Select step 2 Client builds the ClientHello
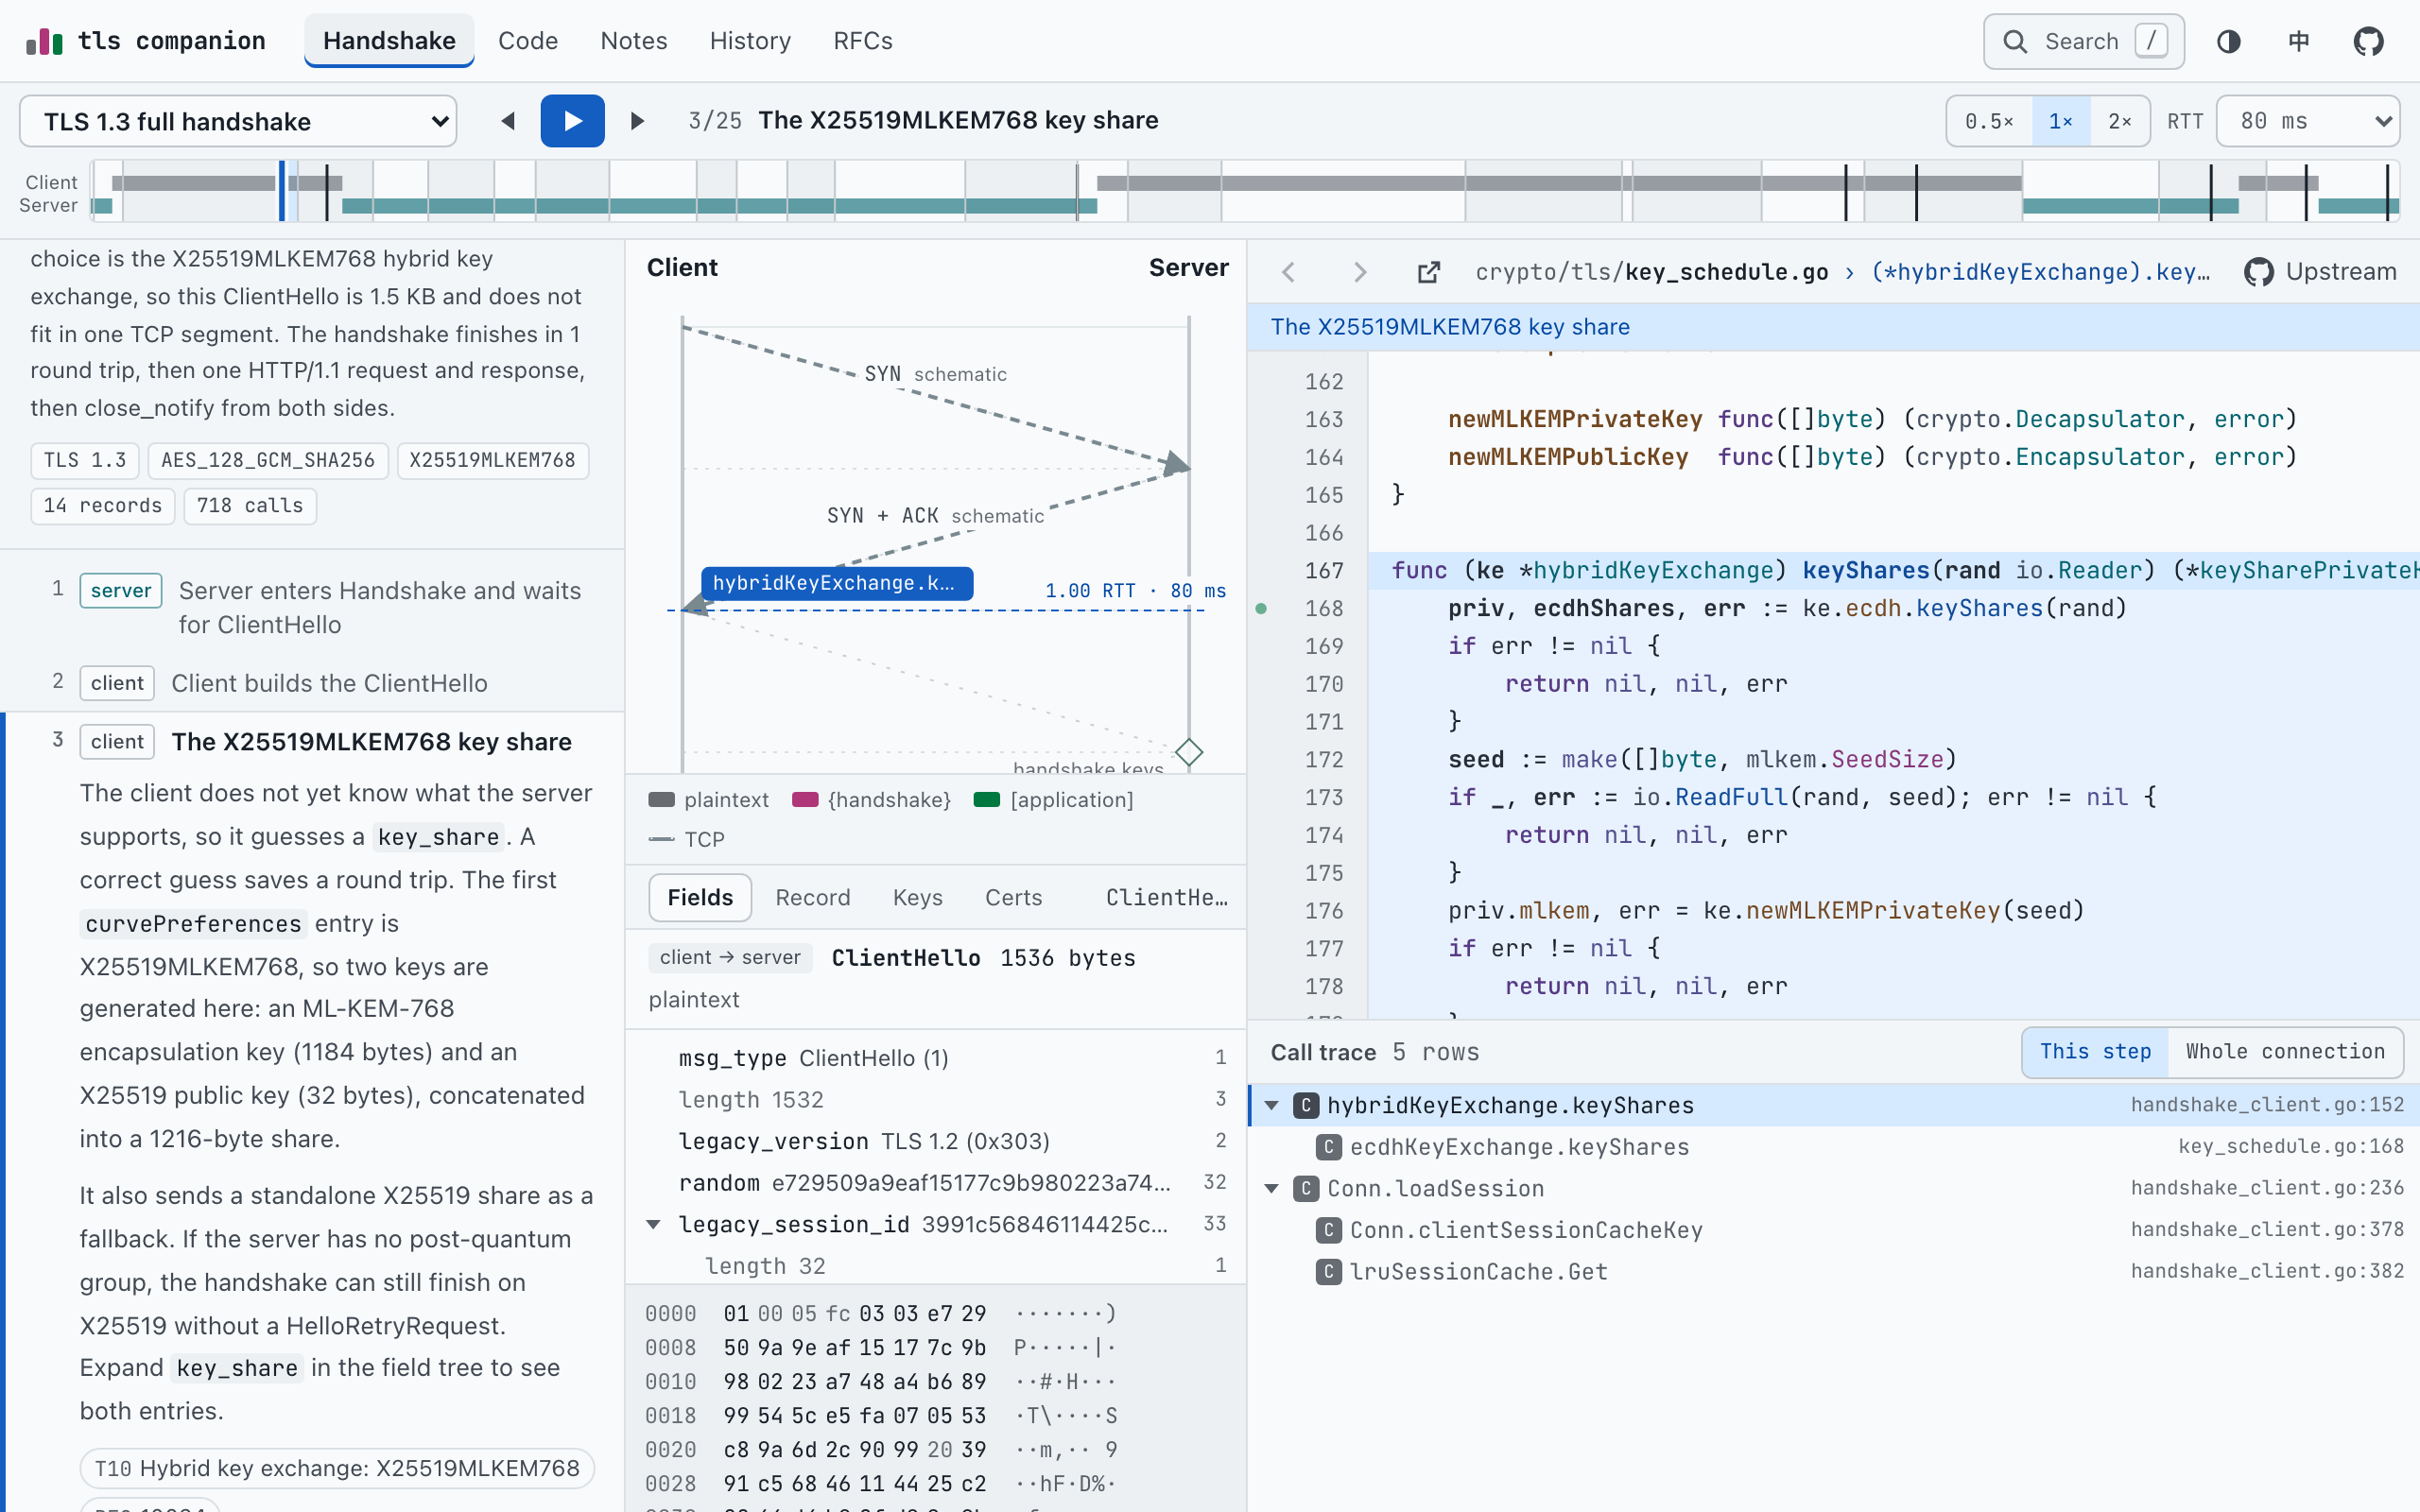 (x=312, y=683)
